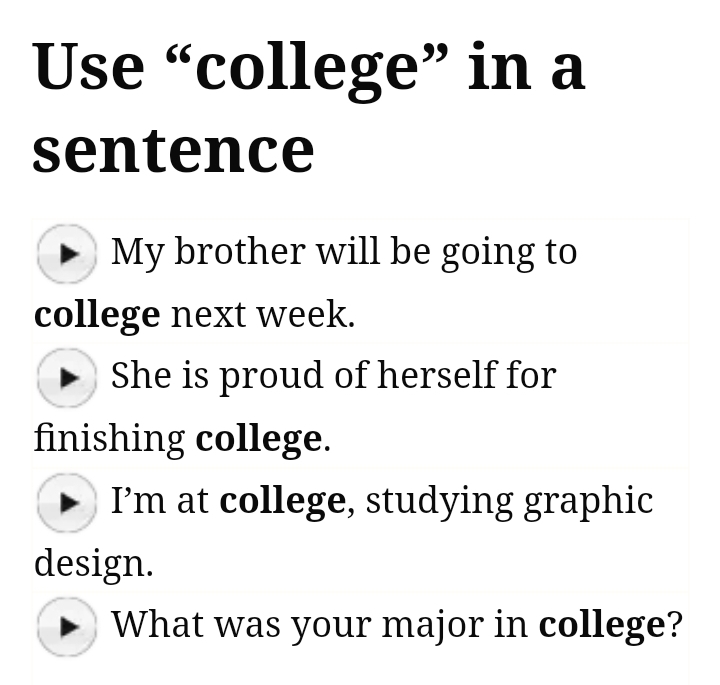Click the words "I'm at" in third sentence

click(160, 500)
